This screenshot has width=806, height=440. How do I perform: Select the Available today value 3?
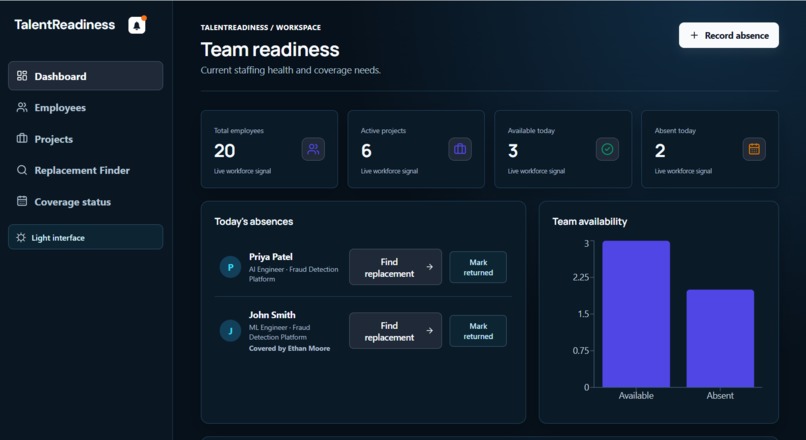(x=513, y=151)
